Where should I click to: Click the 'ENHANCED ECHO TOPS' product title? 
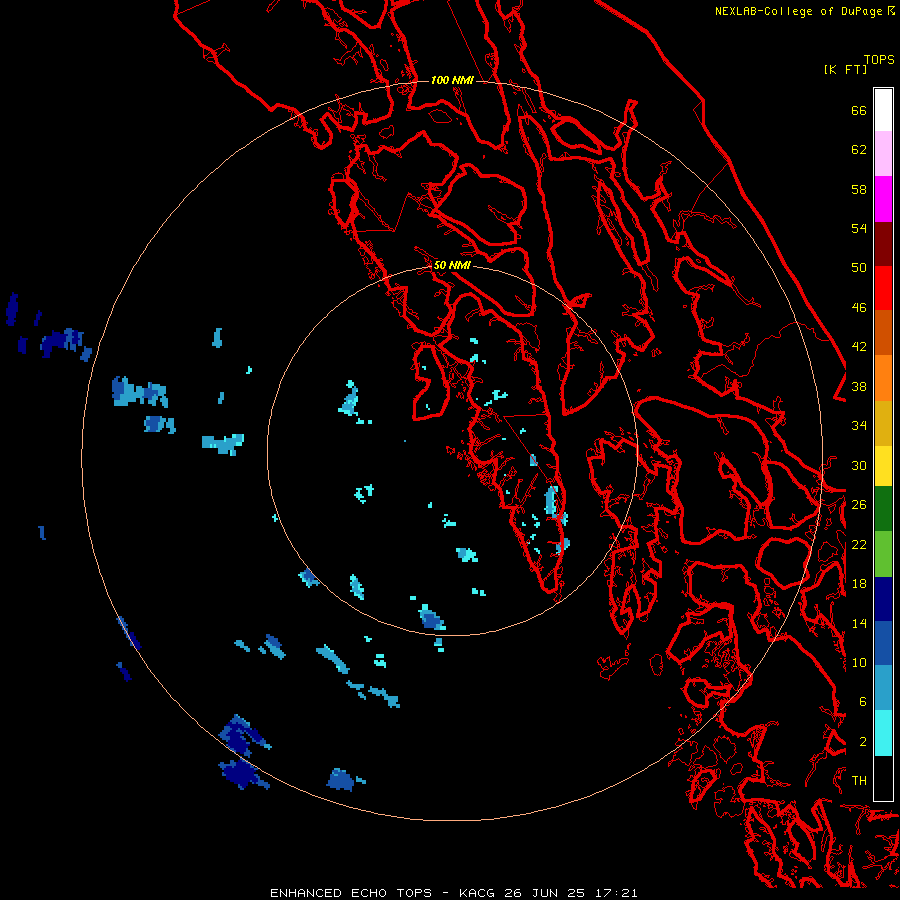pos(351,893)
